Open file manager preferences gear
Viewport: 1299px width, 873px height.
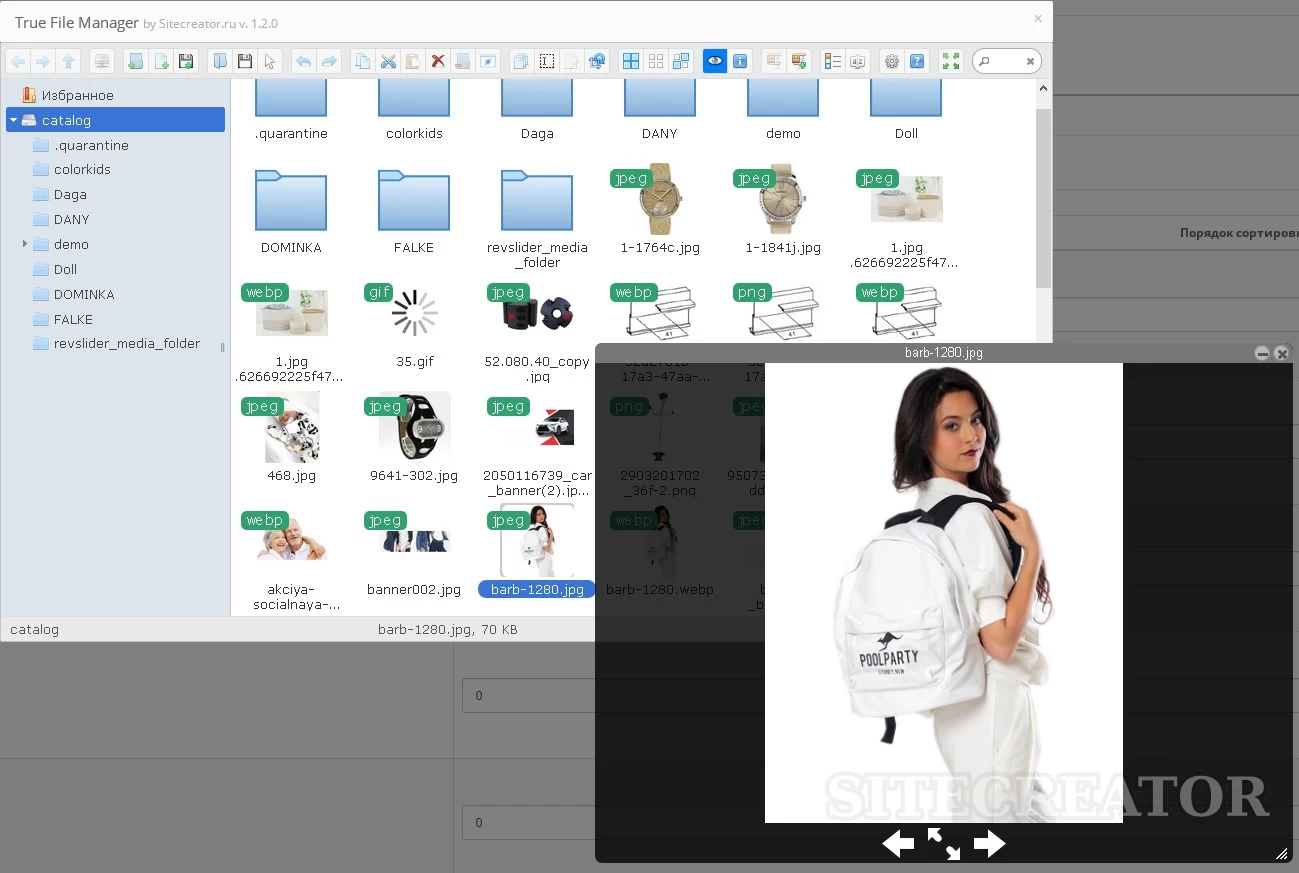pos(892,61)
